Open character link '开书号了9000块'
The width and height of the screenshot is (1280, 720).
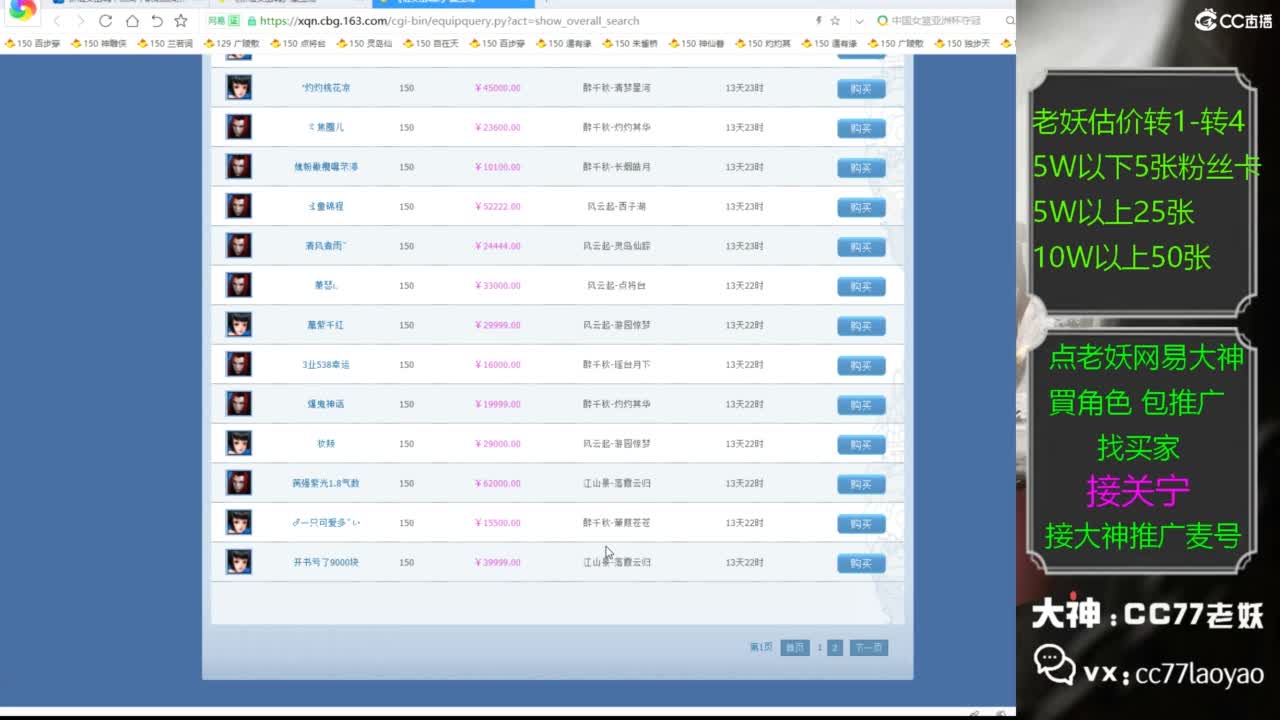click(326, 563)
